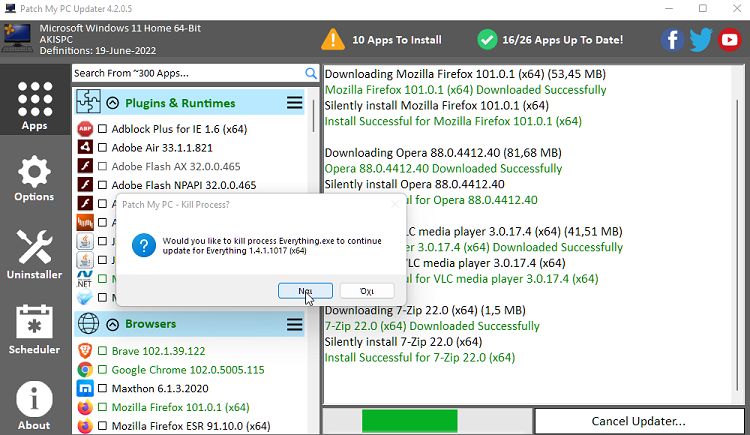Decline kill process with Όχι button
Image resolution: width=750 pixels, height=435 pixels.
(x=367, y=290)
